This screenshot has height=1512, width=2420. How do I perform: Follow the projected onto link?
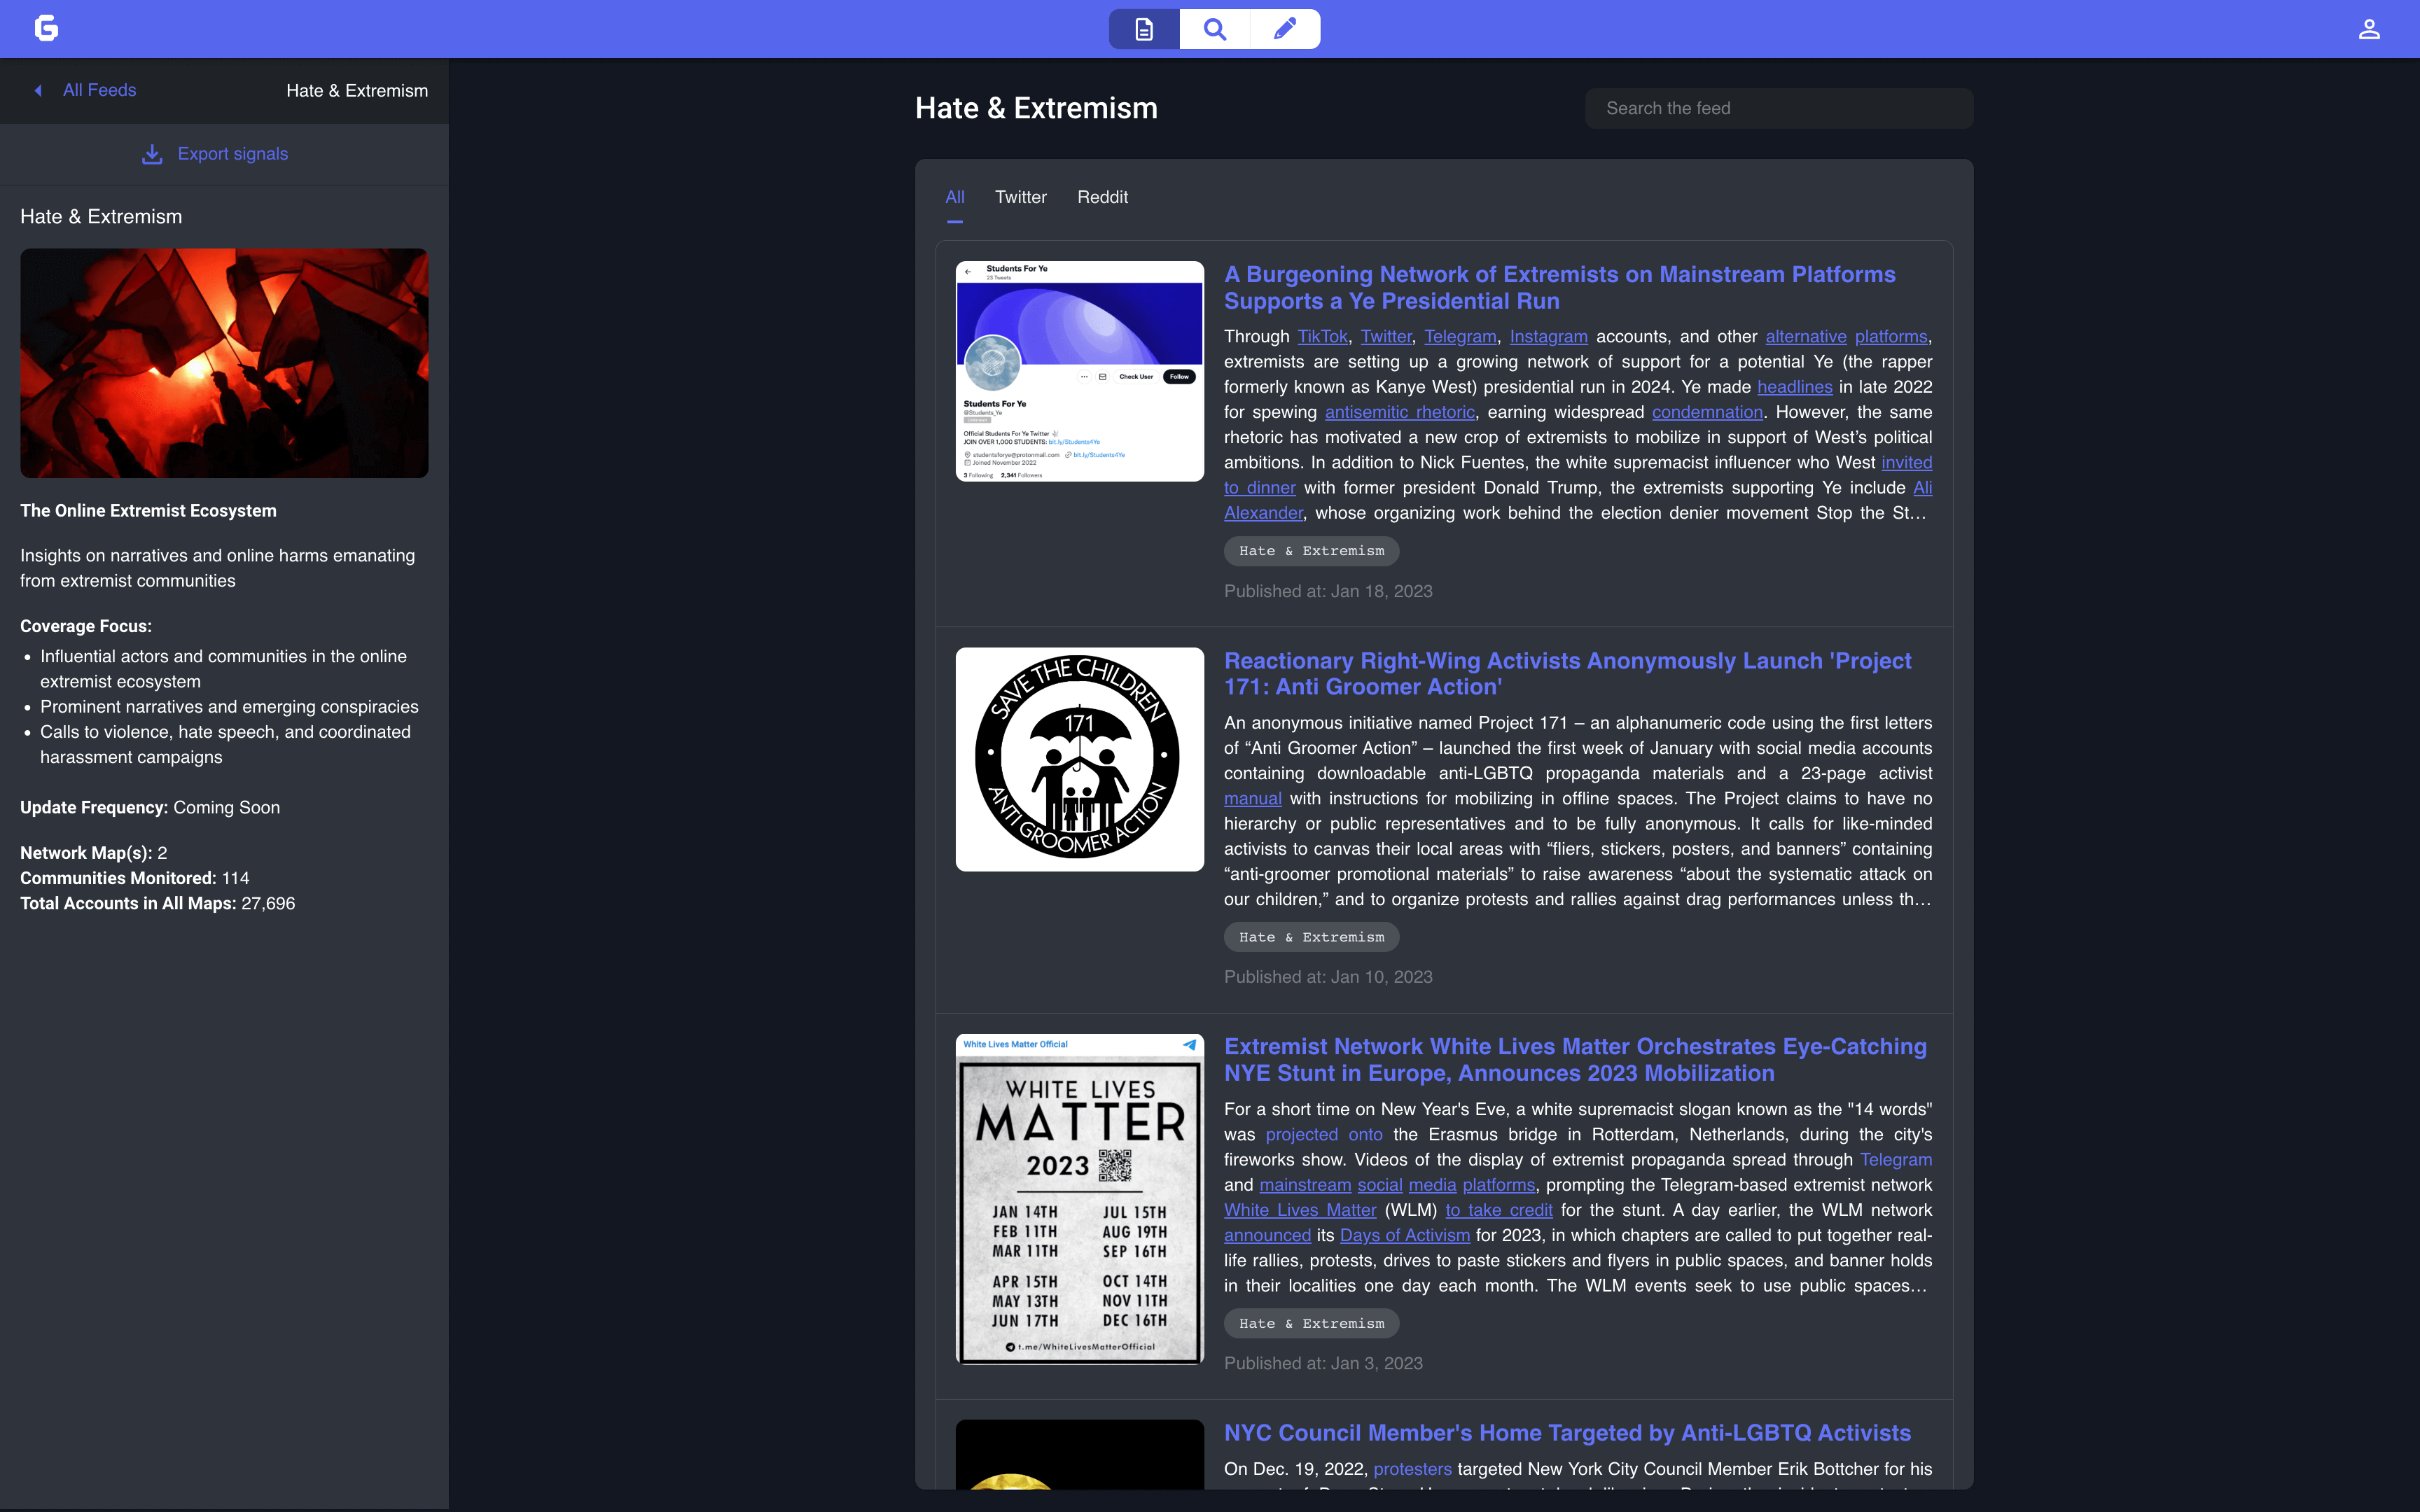pyautogui.click(x=1323, y=1135)
